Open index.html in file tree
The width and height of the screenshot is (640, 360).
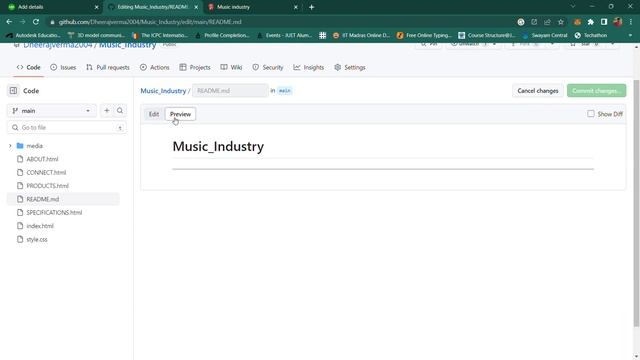pos(40,226)
